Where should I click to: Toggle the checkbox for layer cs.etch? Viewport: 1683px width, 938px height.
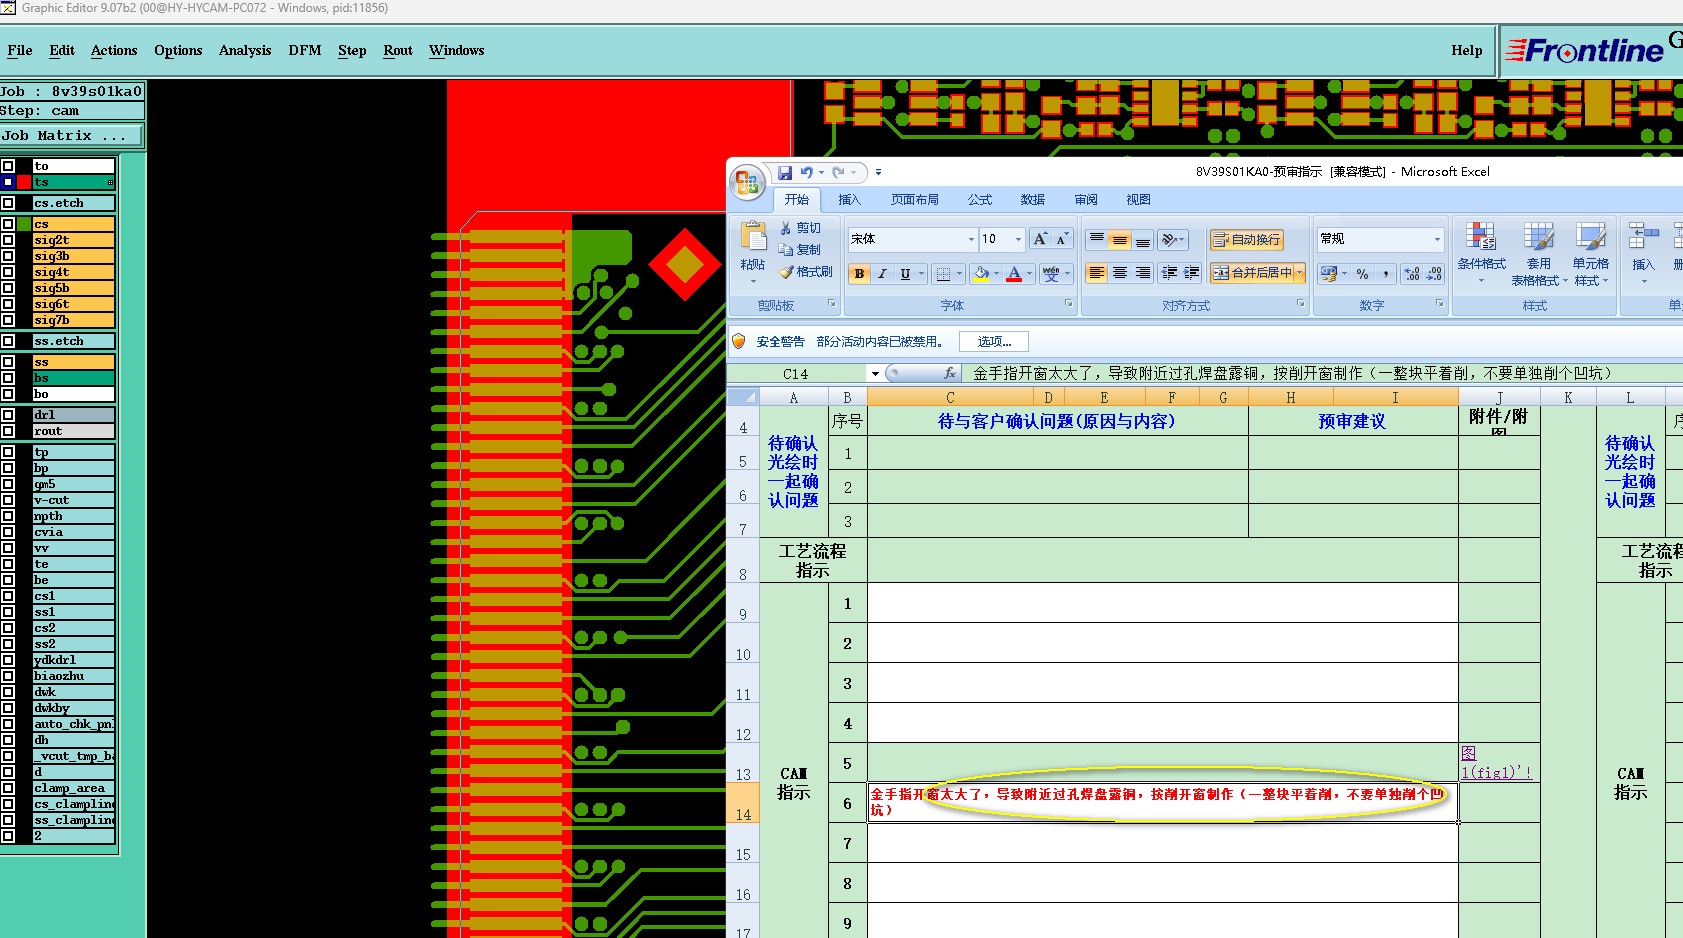[x=8, y=203]
